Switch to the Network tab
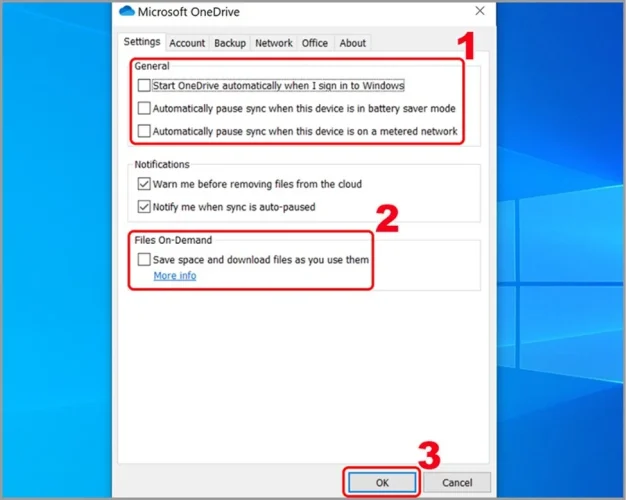 tap(274, 43)
